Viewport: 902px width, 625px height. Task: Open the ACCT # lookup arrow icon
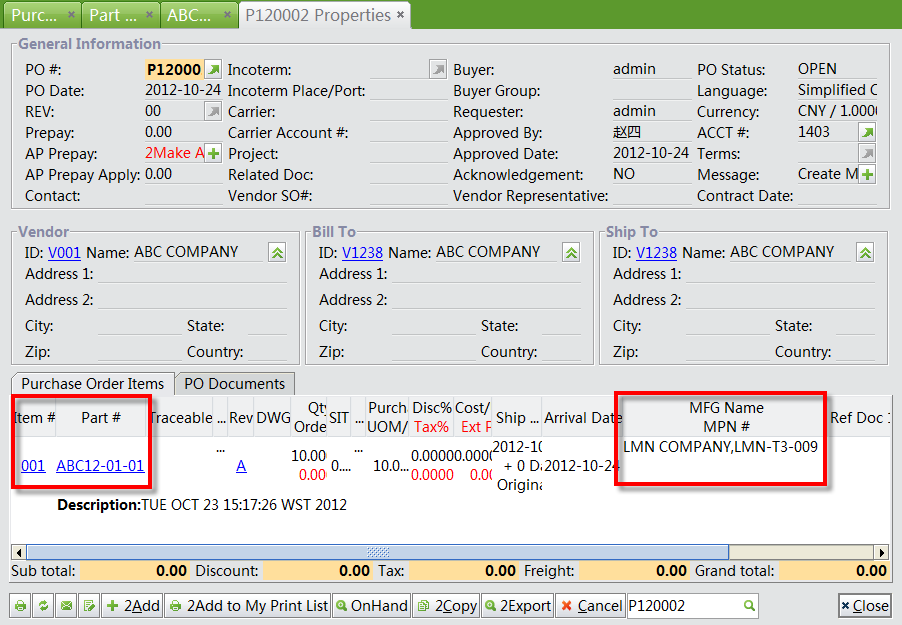click(x=866, y=132)
